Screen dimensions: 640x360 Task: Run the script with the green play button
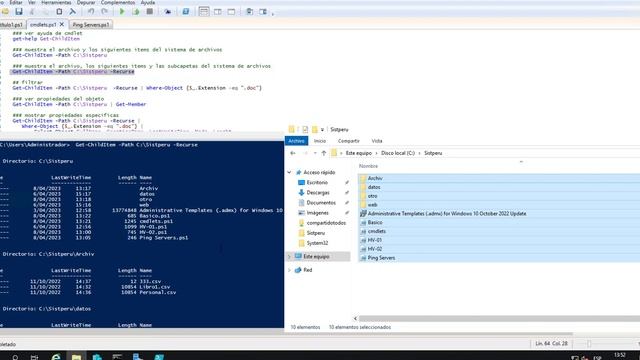tap(122, 11)
